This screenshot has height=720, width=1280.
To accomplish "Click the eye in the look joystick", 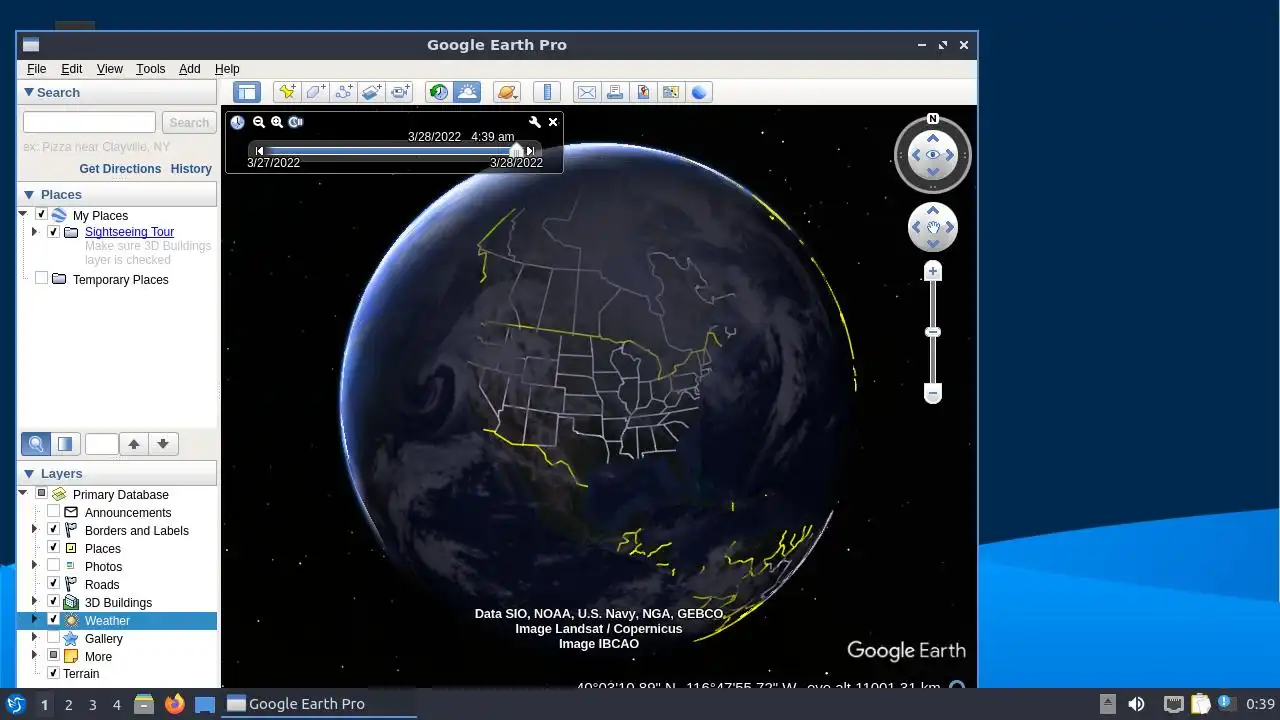I will pos(933,155).
